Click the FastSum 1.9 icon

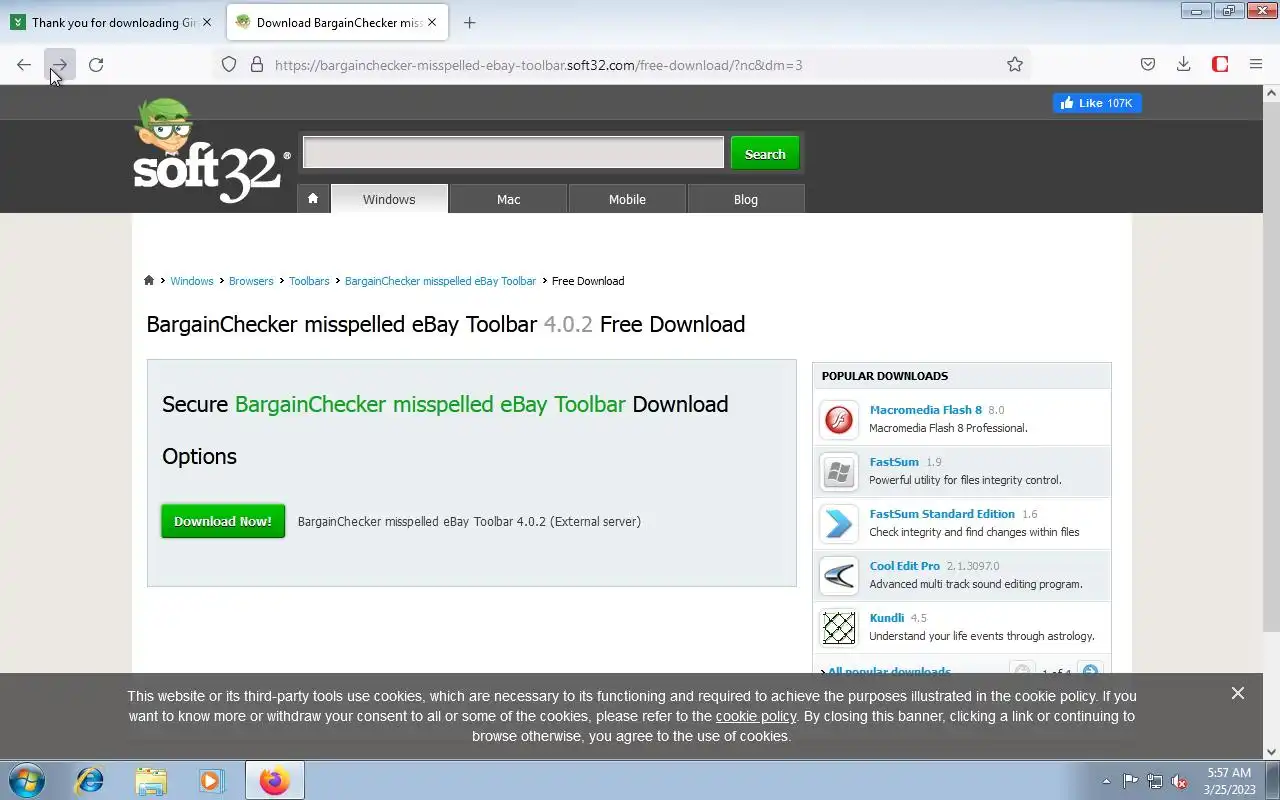coord(839,472)
